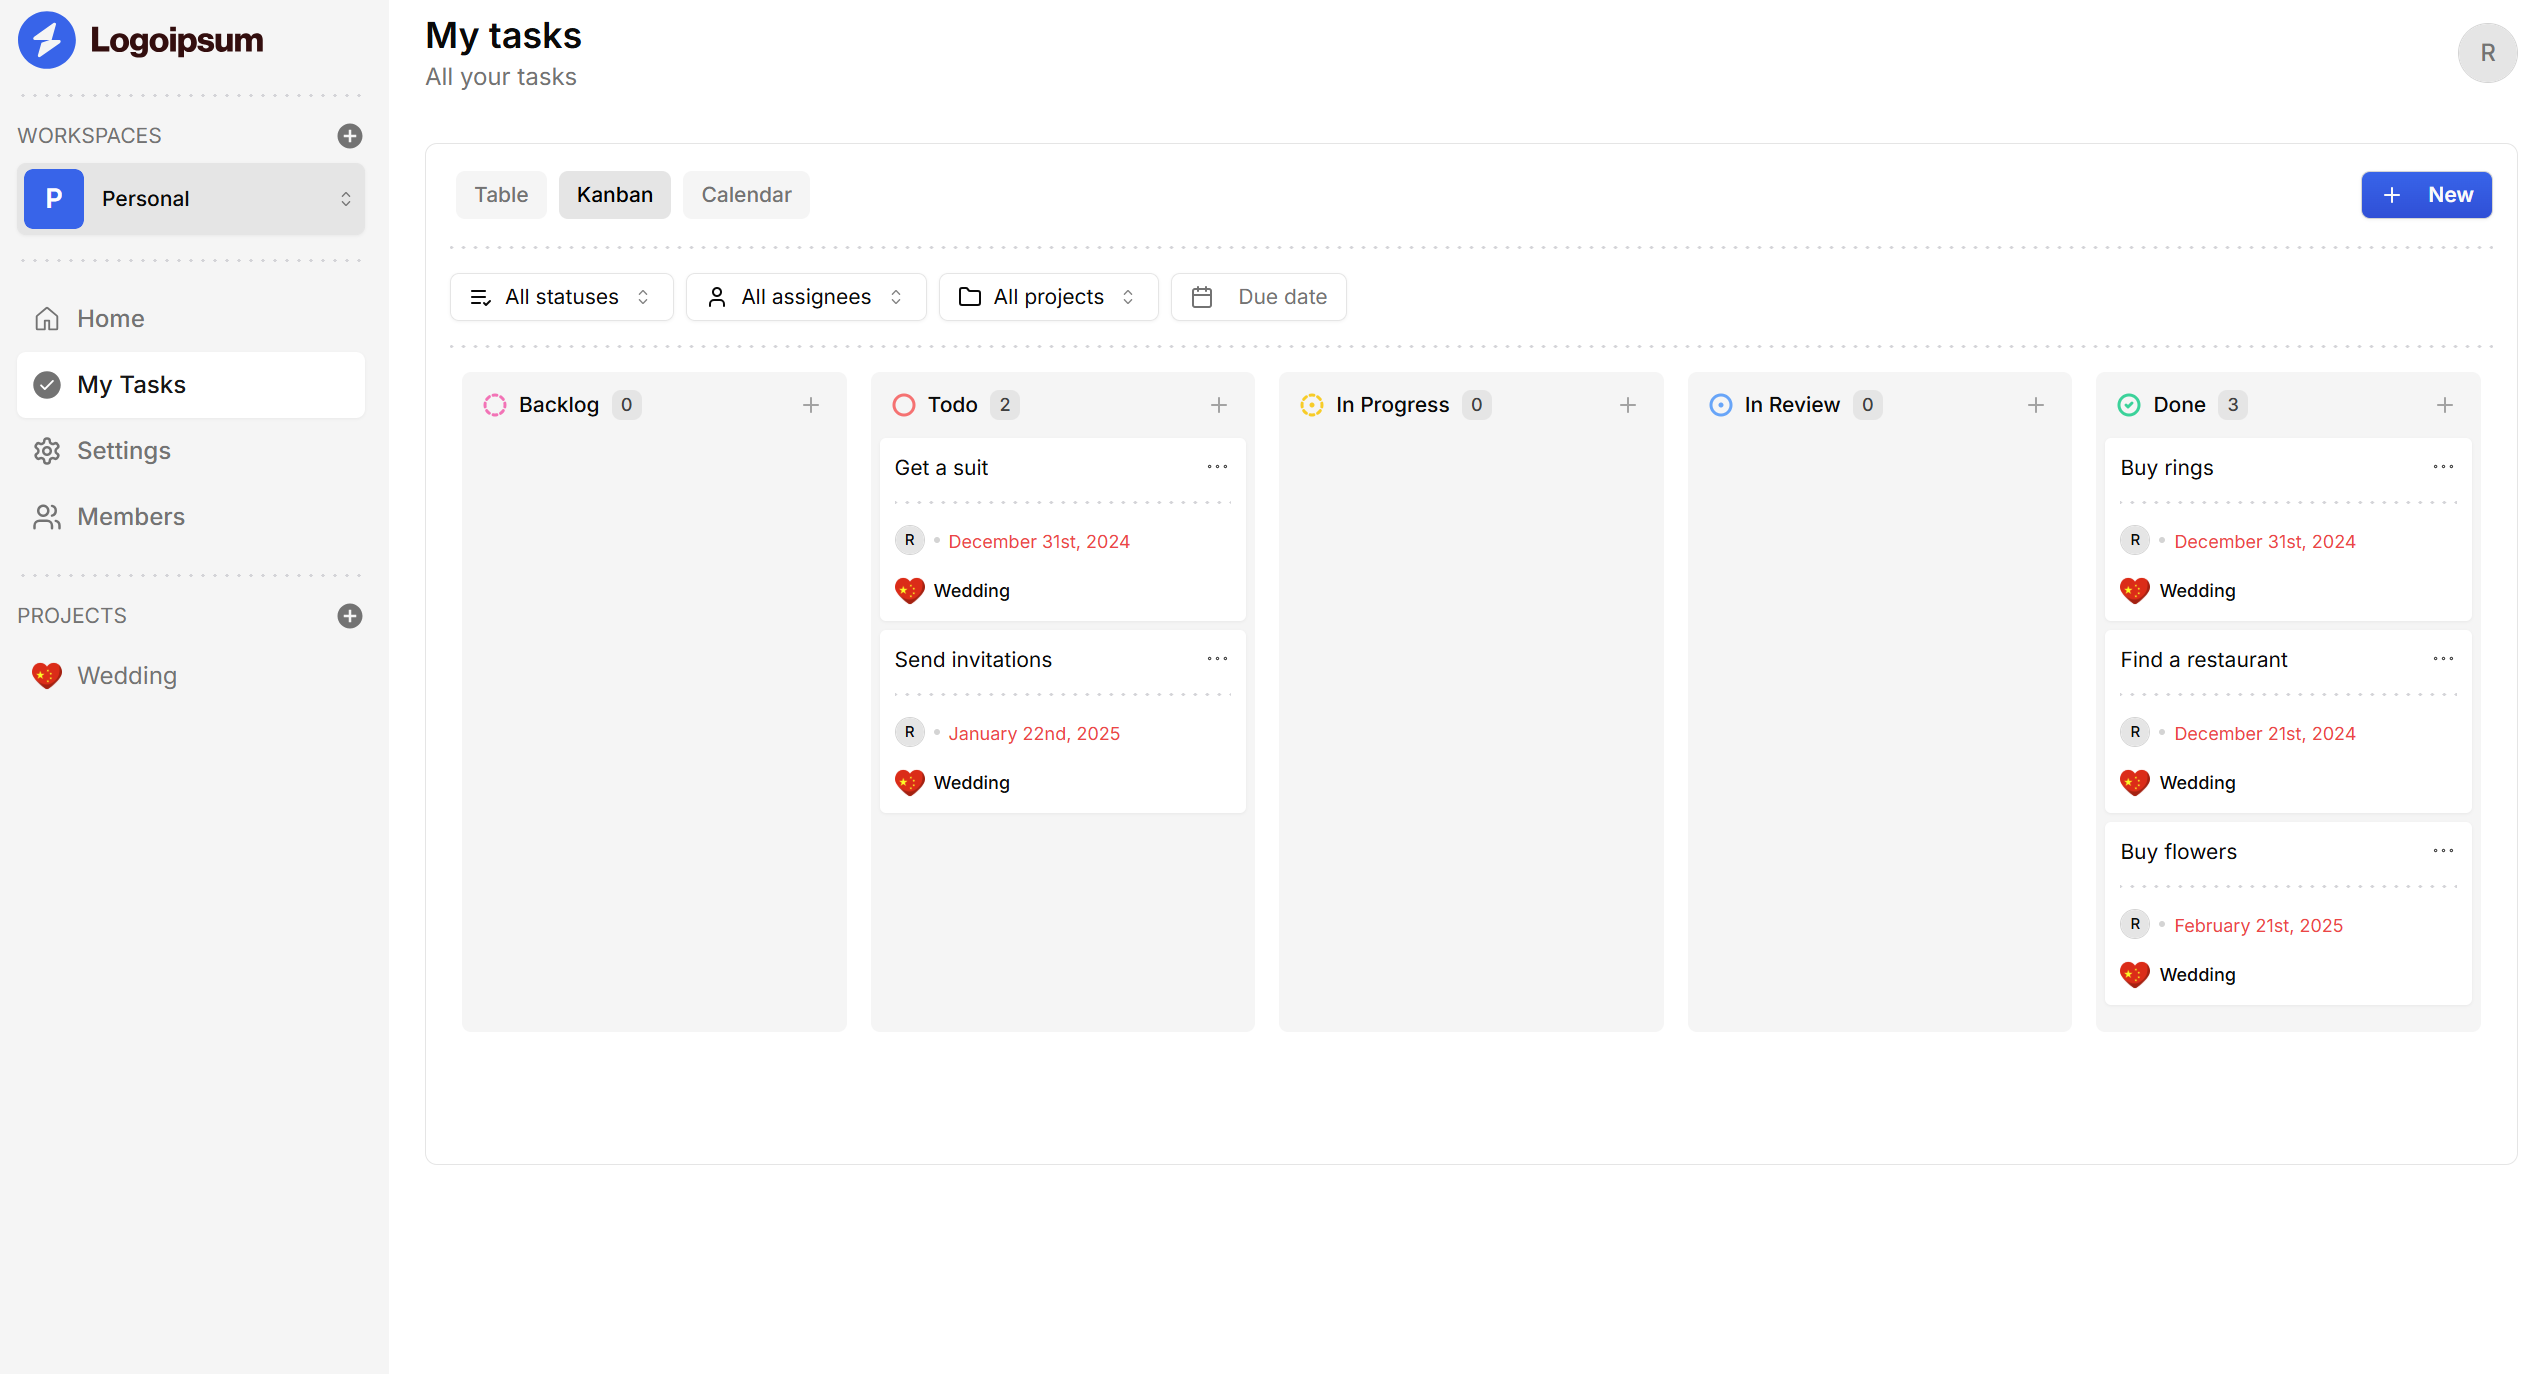Open the Wedding project in the sidebar
The image size is (2545, 1374).
(x=127, y=676)
